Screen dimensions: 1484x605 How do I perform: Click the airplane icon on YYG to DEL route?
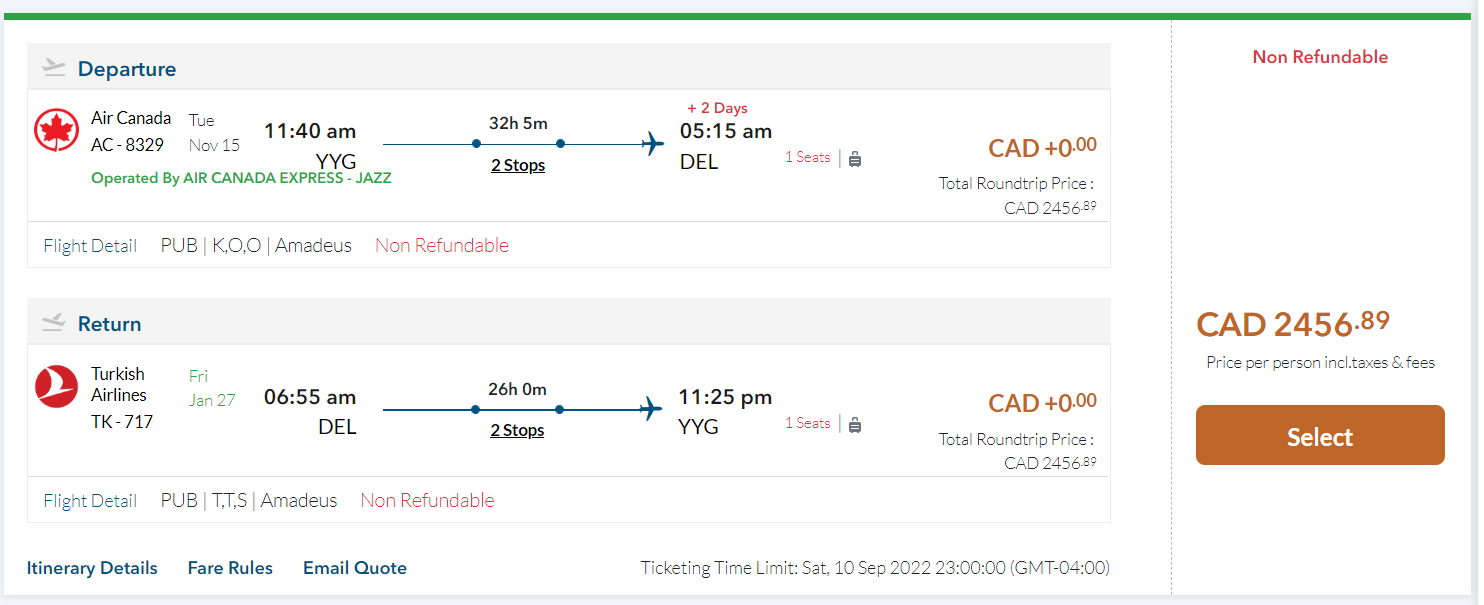click(x=653, y=144)
